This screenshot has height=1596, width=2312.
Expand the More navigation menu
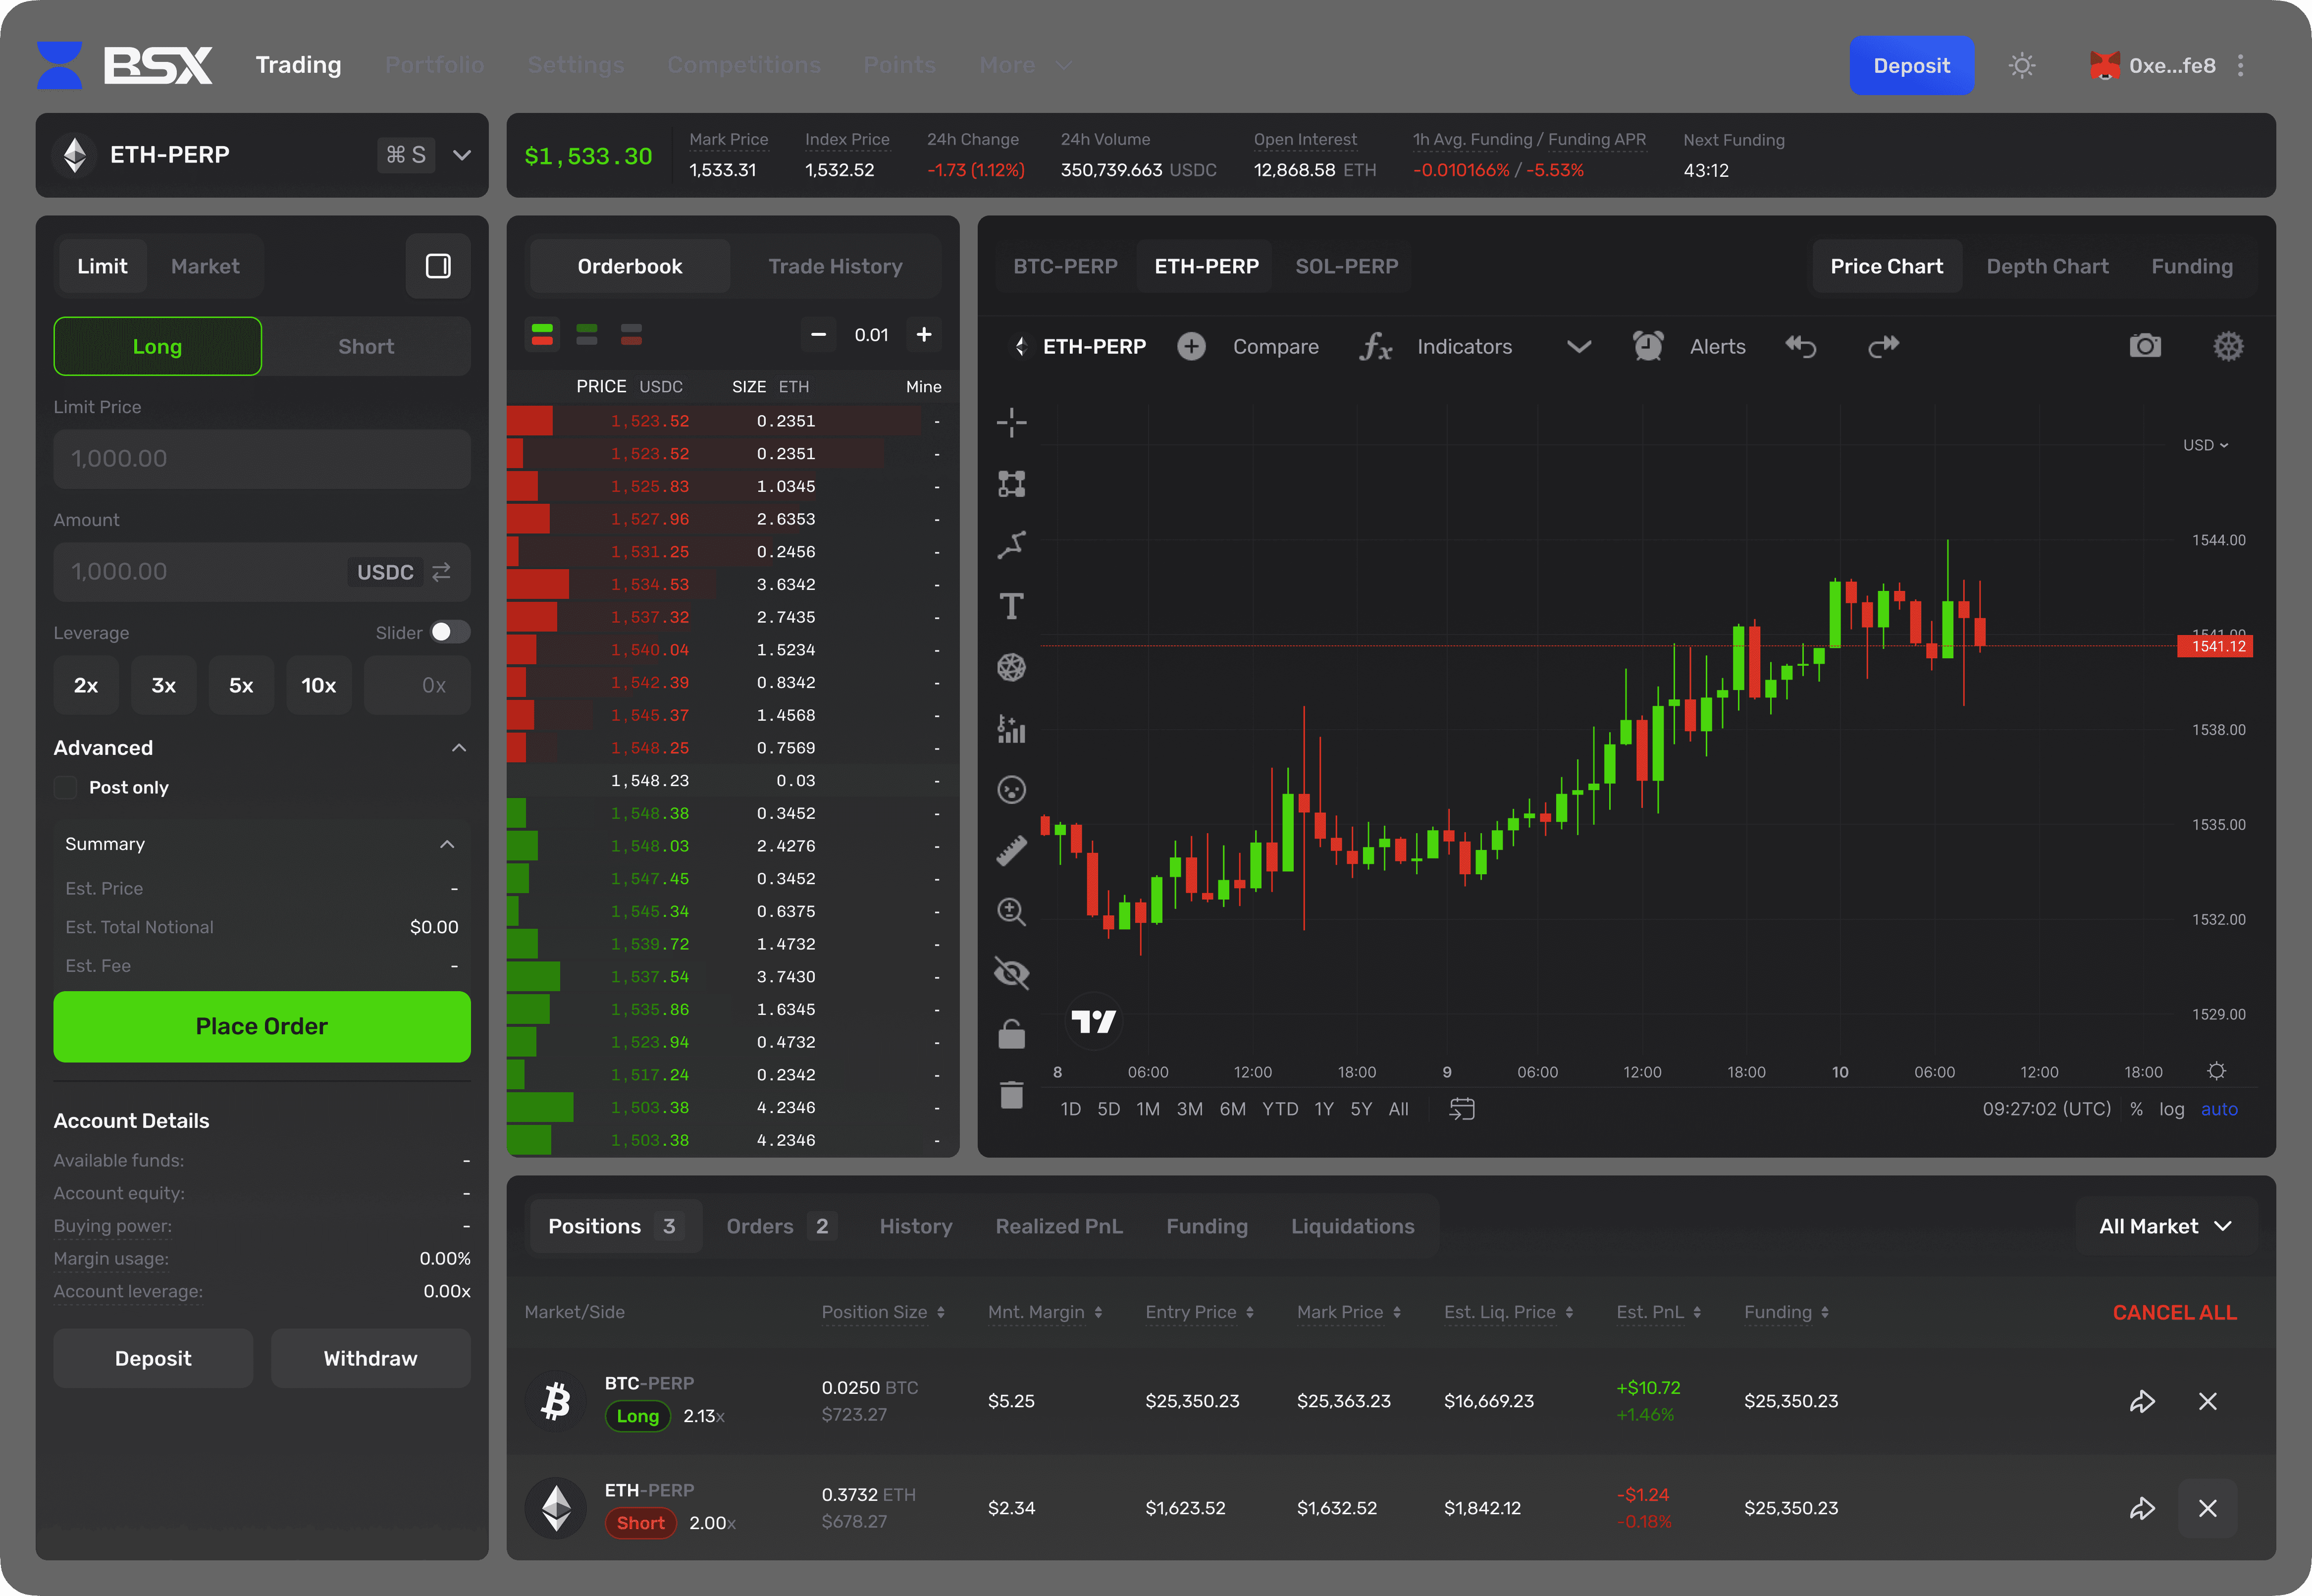pyautogui.click(x=1025, y=66)
